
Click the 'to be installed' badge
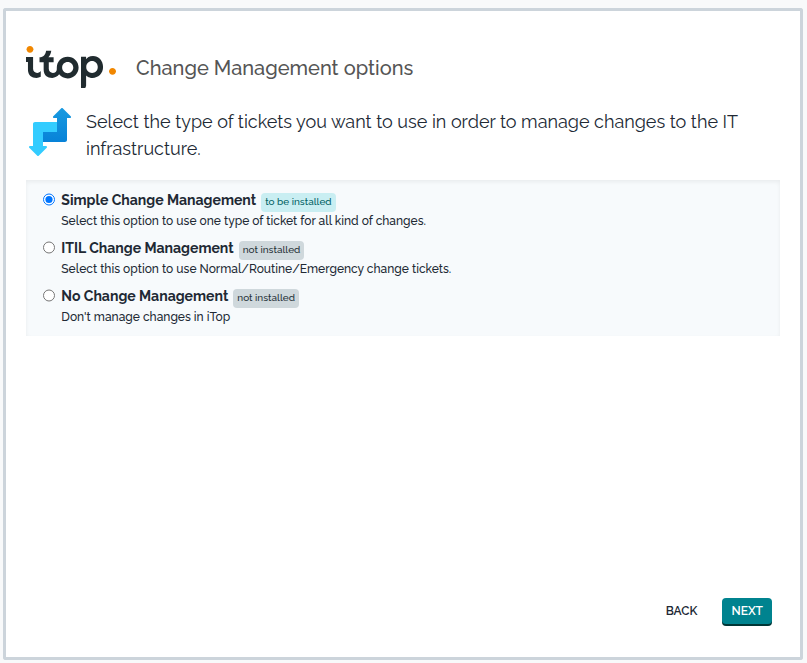299,202
